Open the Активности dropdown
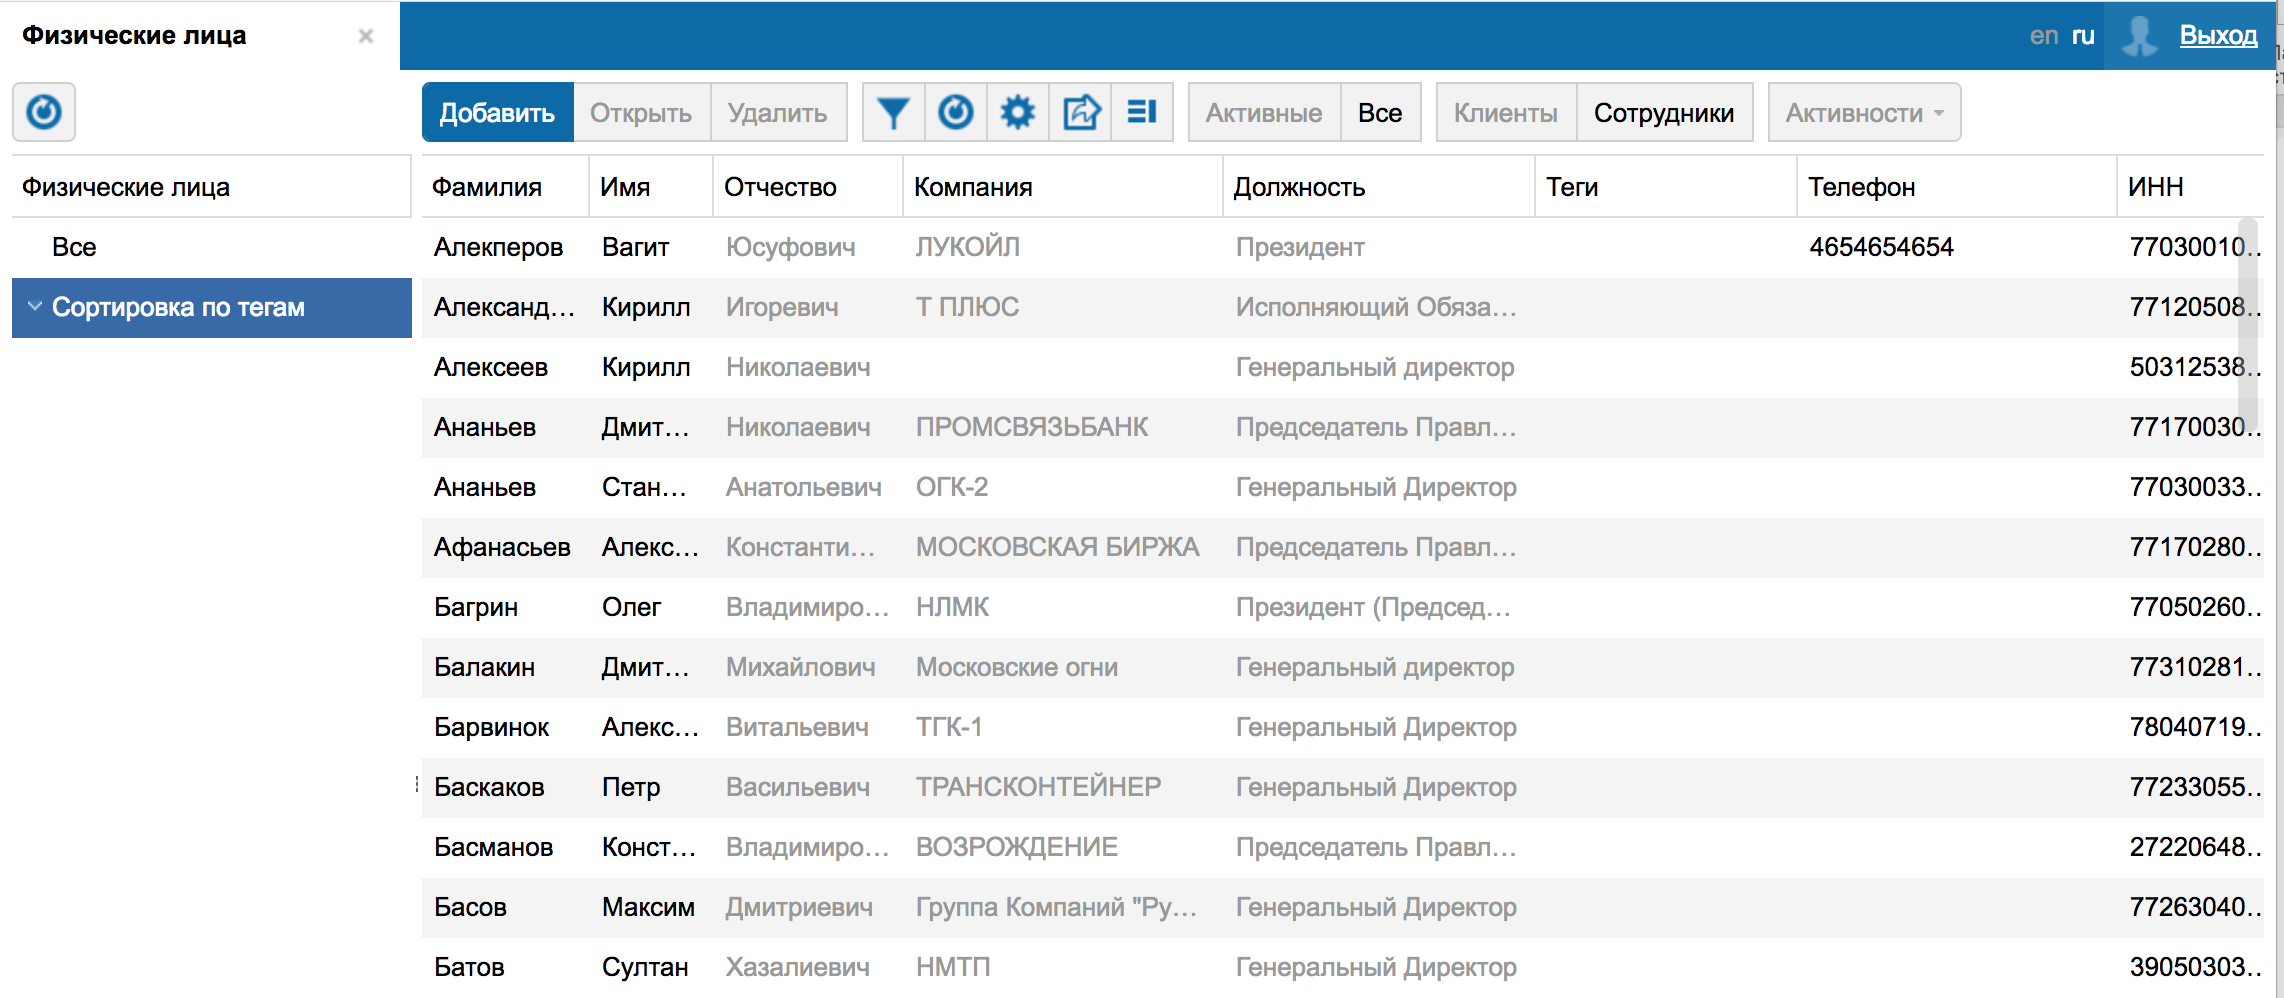The image size is (2284, 998). pos(1863,113)
